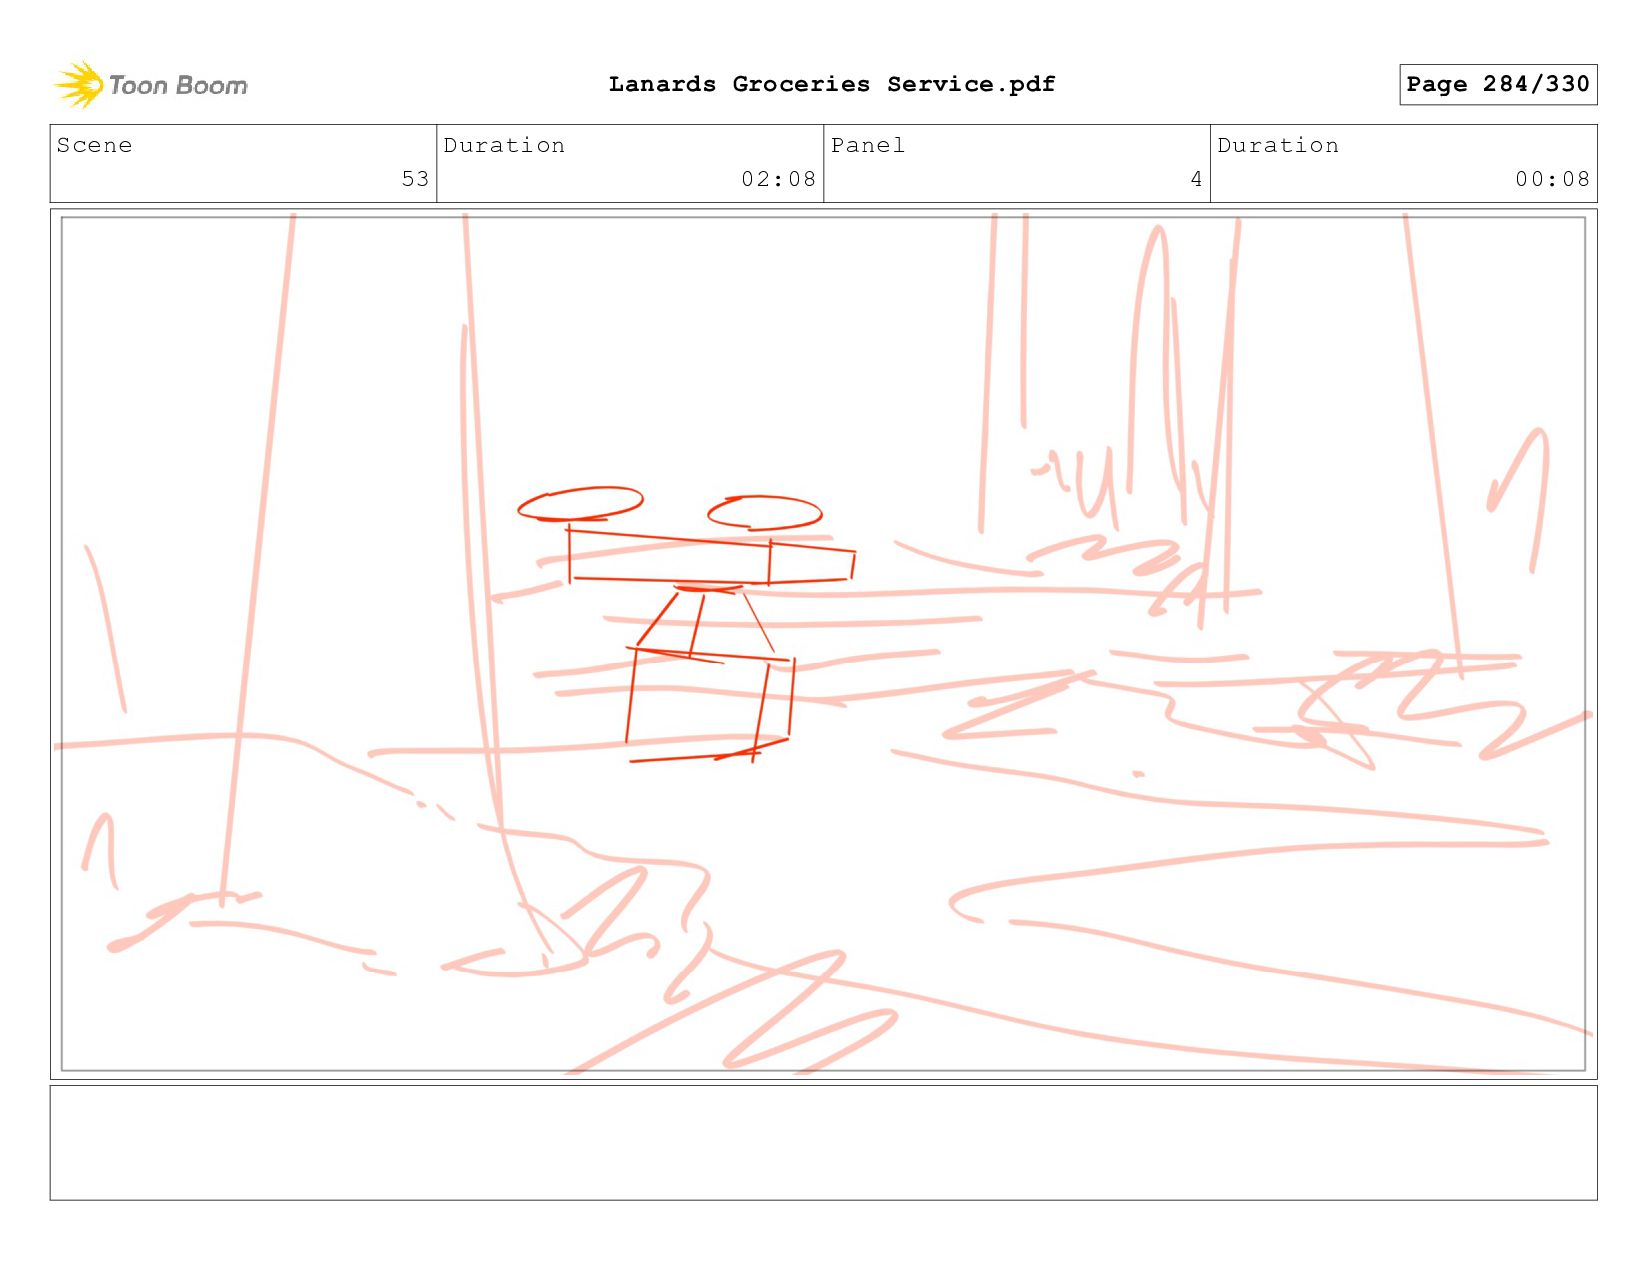Image resolution: width=1650 pixels, height=1275 pixels.
Task: Select the scene number '53'
Action: pos(415,179)
